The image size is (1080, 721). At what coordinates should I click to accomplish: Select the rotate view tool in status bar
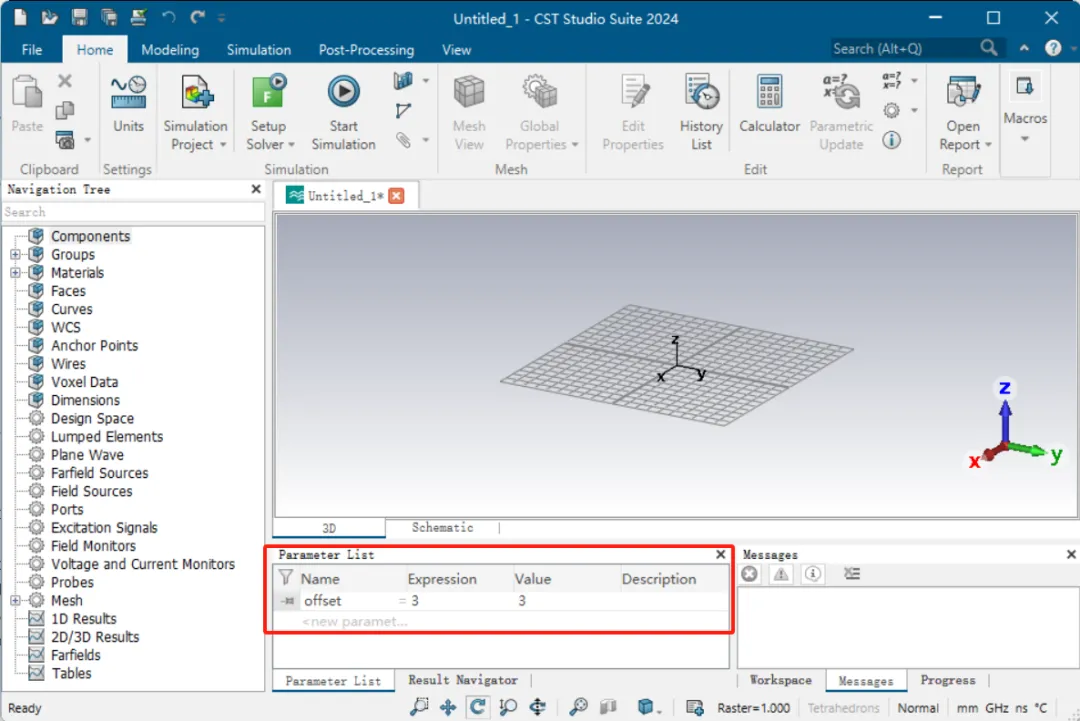[477, 707]
